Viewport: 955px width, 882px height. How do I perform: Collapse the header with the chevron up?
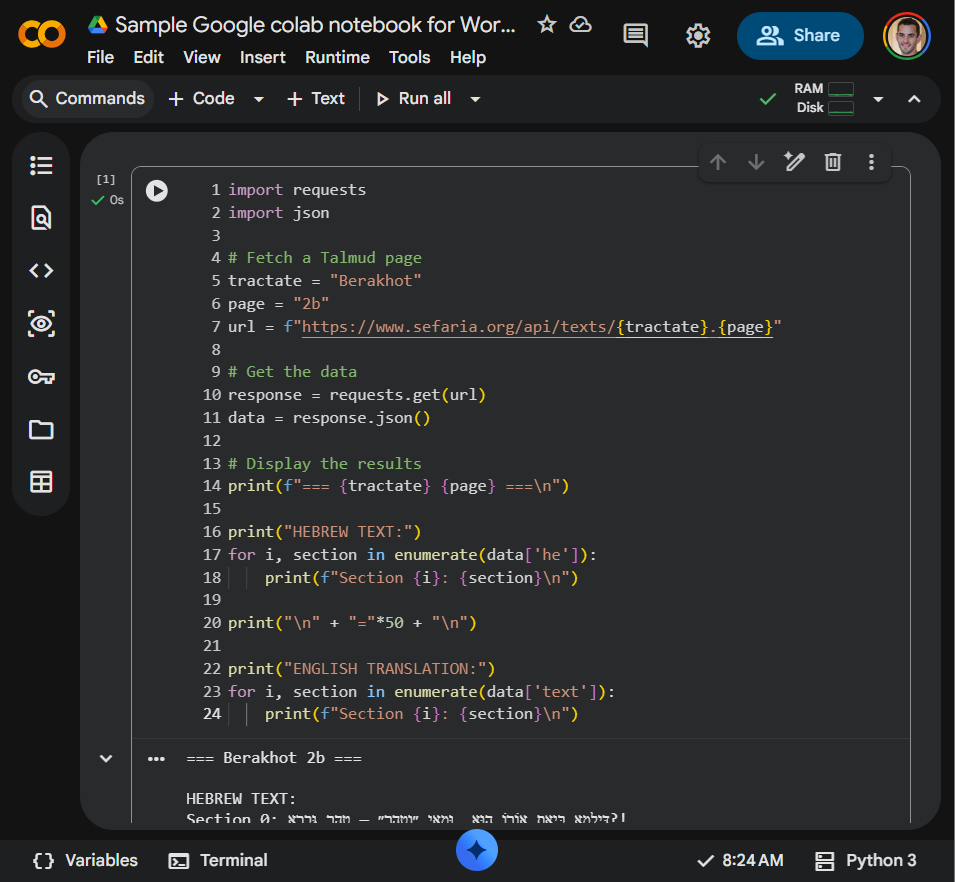[x=914, y=99]
